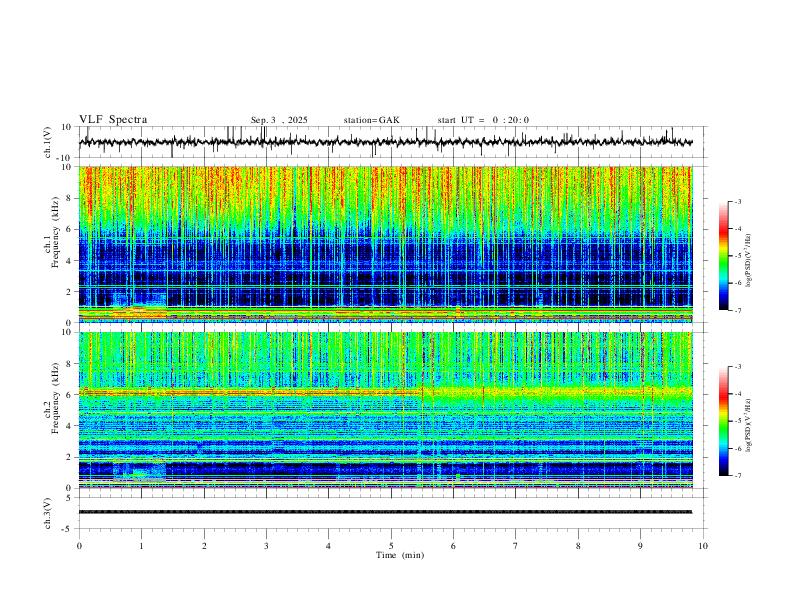This screenshot has width=792, height=612.
Task: Click the 'VLF Spectra' title text
Action: tap(113, 120)
